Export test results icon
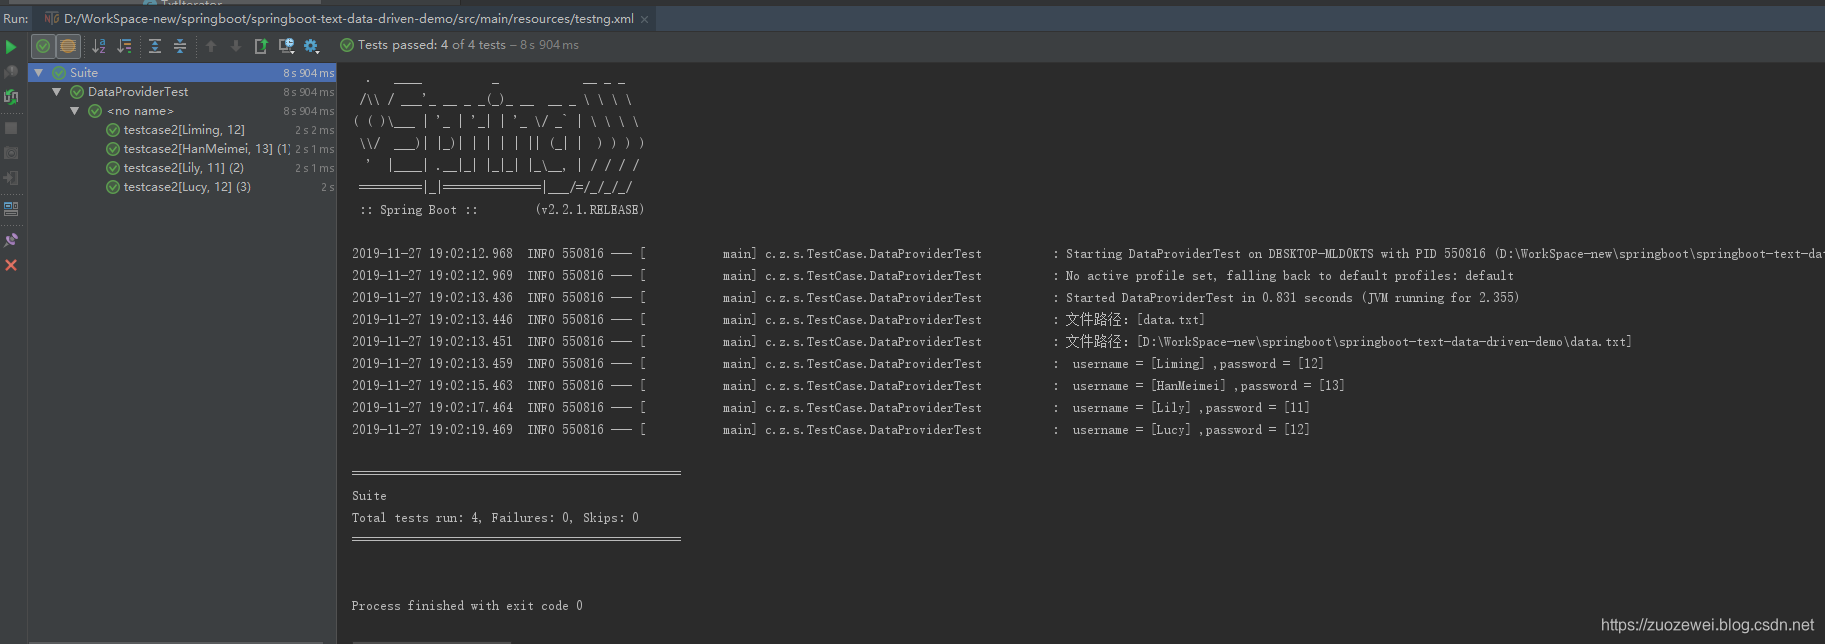This screenshot has height=644, width=1825. [x=261, y=46]
